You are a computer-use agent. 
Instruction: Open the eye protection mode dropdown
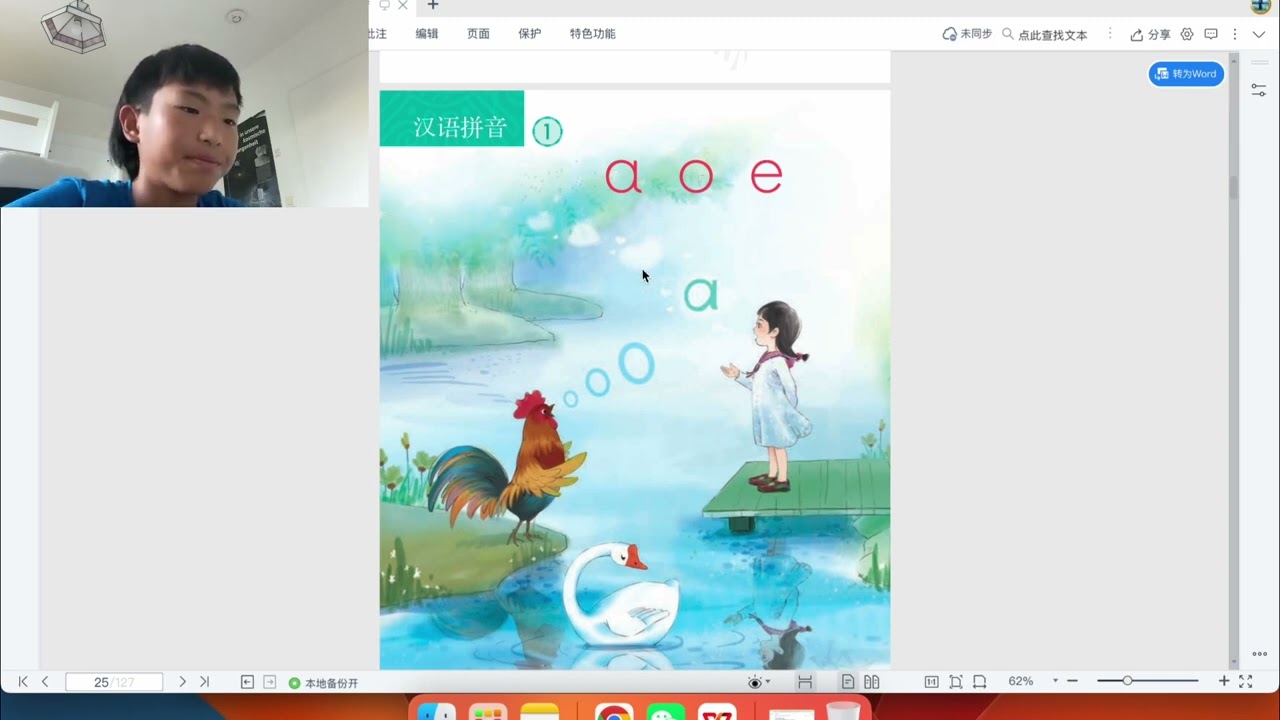pyautogui.click(x=759, y=682)
